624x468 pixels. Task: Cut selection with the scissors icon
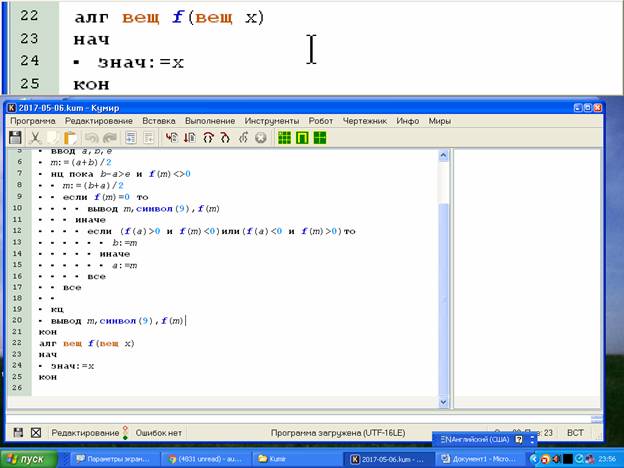[x=35, y=138]
